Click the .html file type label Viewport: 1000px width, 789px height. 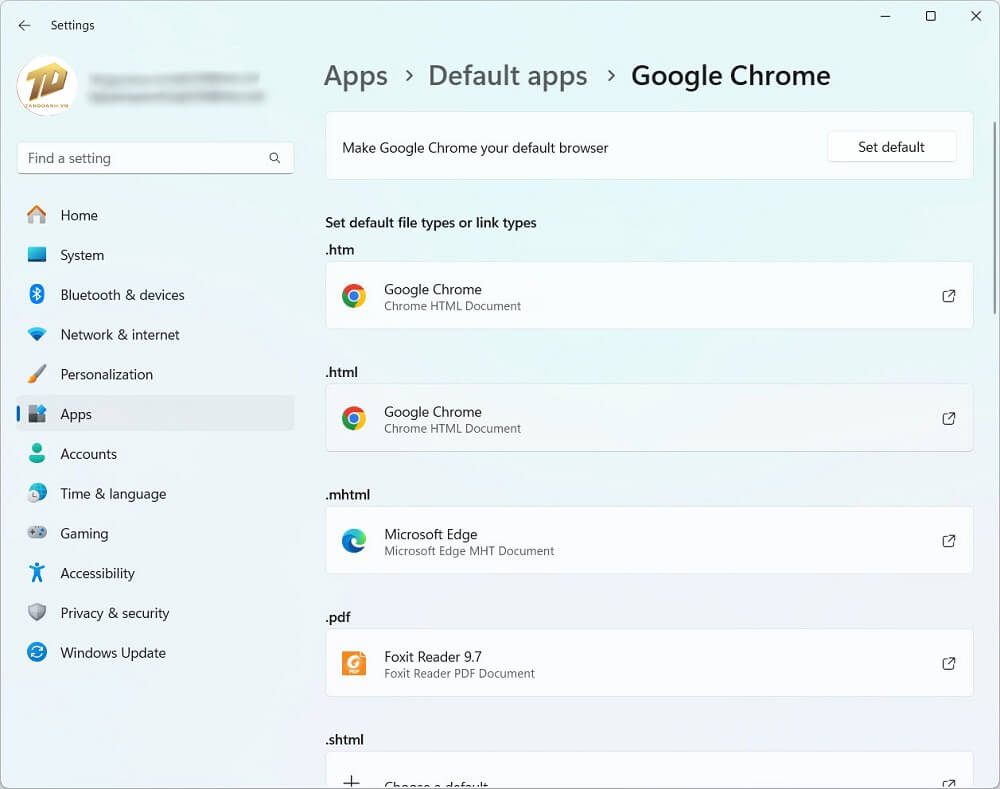click(x=341, y=372)
